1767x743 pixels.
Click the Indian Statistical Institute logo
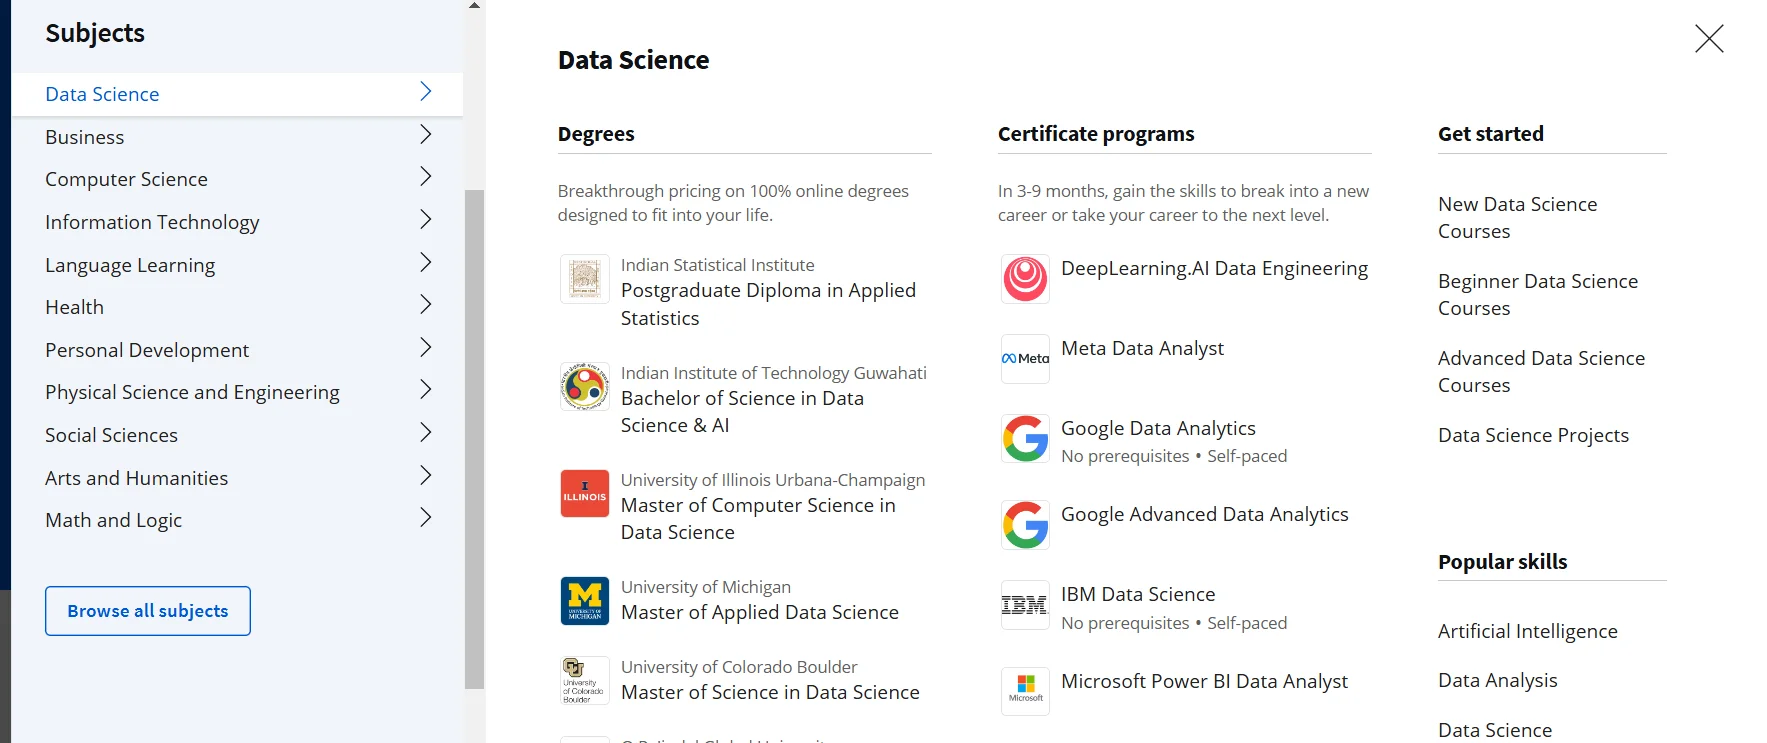coord(585,279)
